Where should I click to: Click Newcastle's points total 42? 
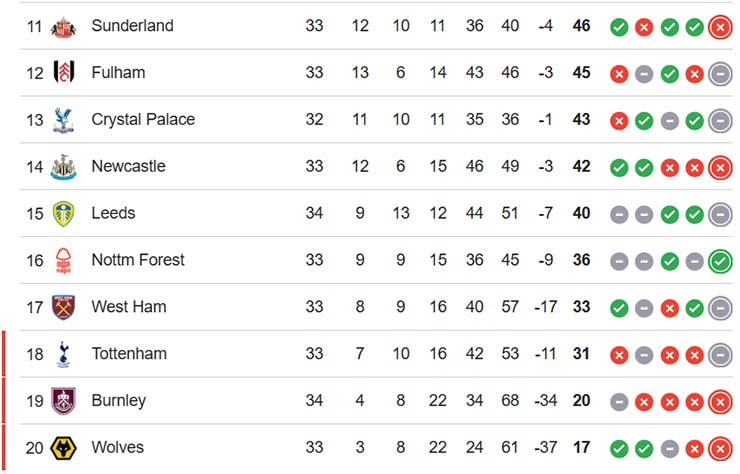581,167
